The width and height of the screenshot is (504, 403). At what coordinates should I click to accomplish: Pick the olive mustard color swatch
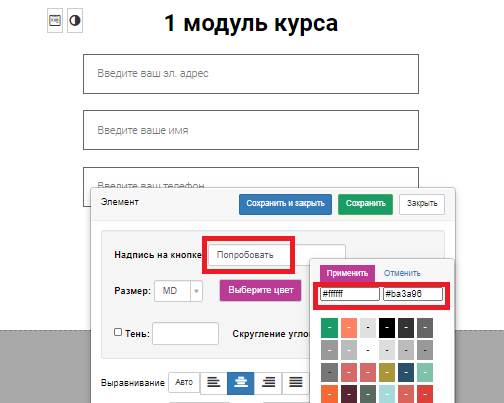pyautogui.click(x=387, y=372)
